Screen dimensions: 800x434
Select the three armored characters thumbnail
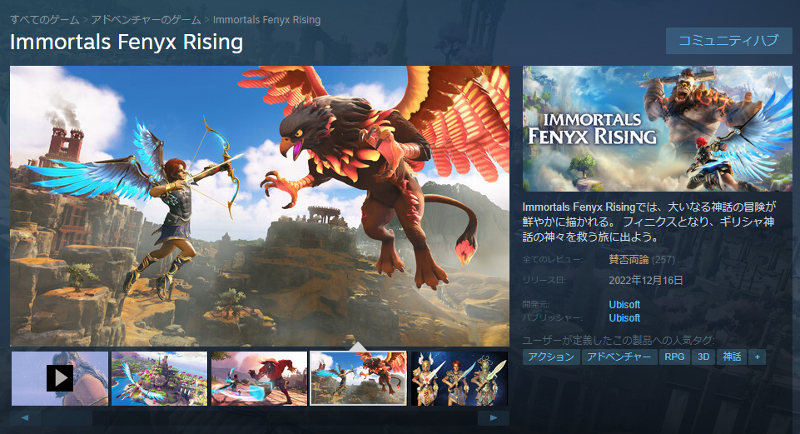[x=459, y=378]
